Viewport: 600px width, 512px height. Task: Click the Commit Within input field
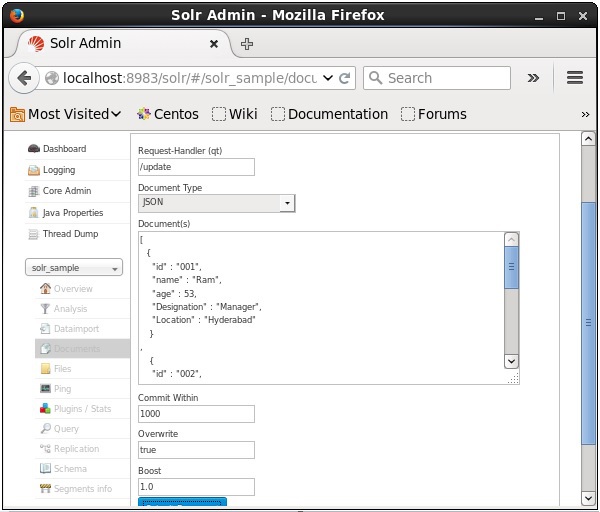pos(196,414)
